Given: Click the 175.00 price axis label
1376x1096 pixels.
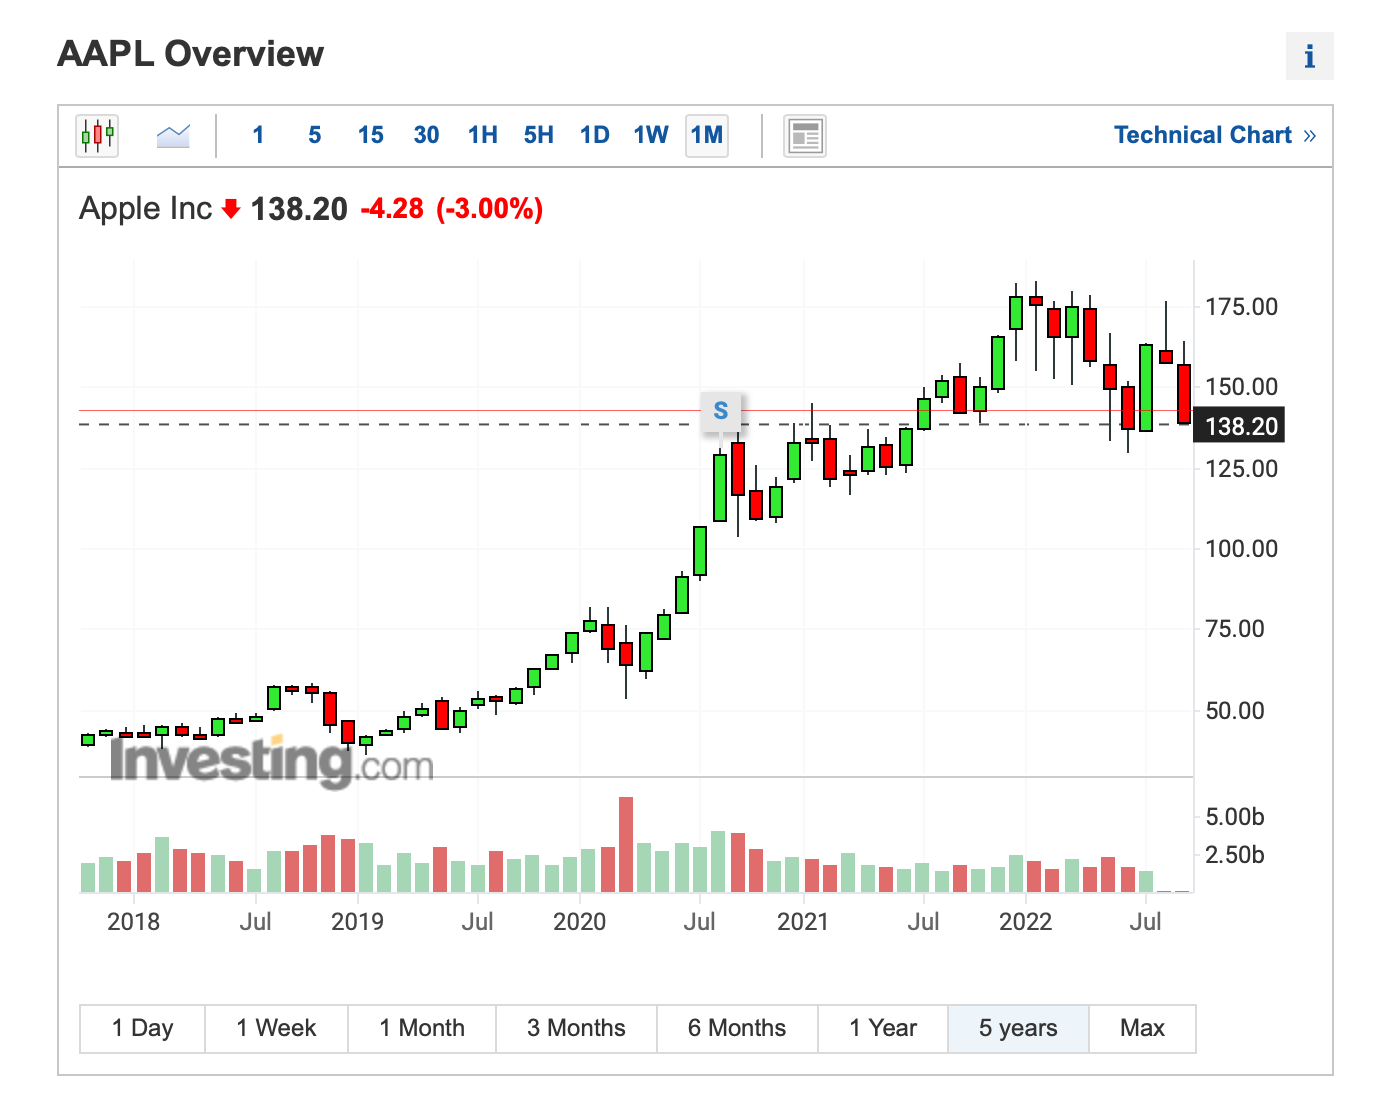Looking at the screenshot, I should click(1241, 306).
